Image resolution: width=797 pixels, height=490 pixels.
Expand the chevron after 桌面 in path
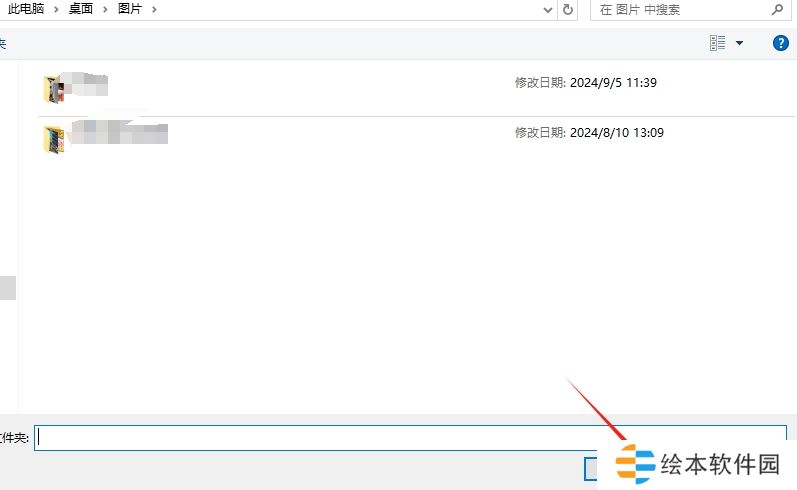104,9
